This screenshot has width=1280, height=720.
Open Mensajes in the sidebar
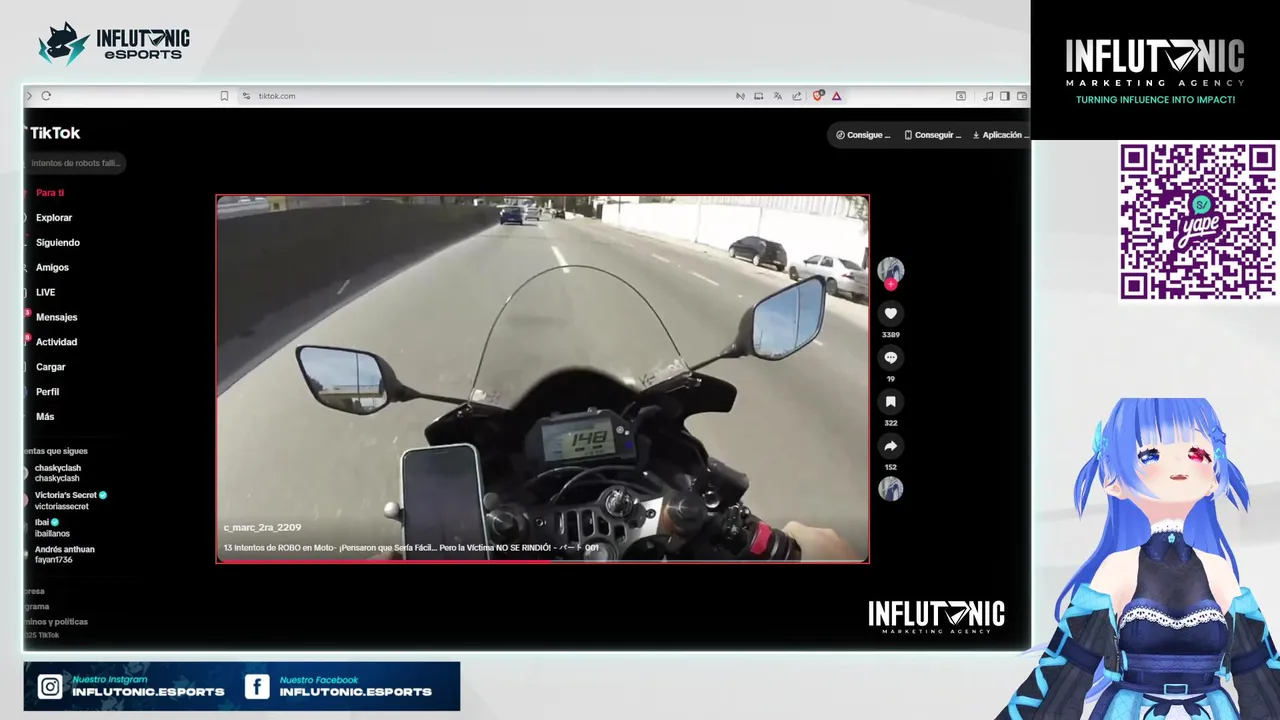tap(56, 318)
